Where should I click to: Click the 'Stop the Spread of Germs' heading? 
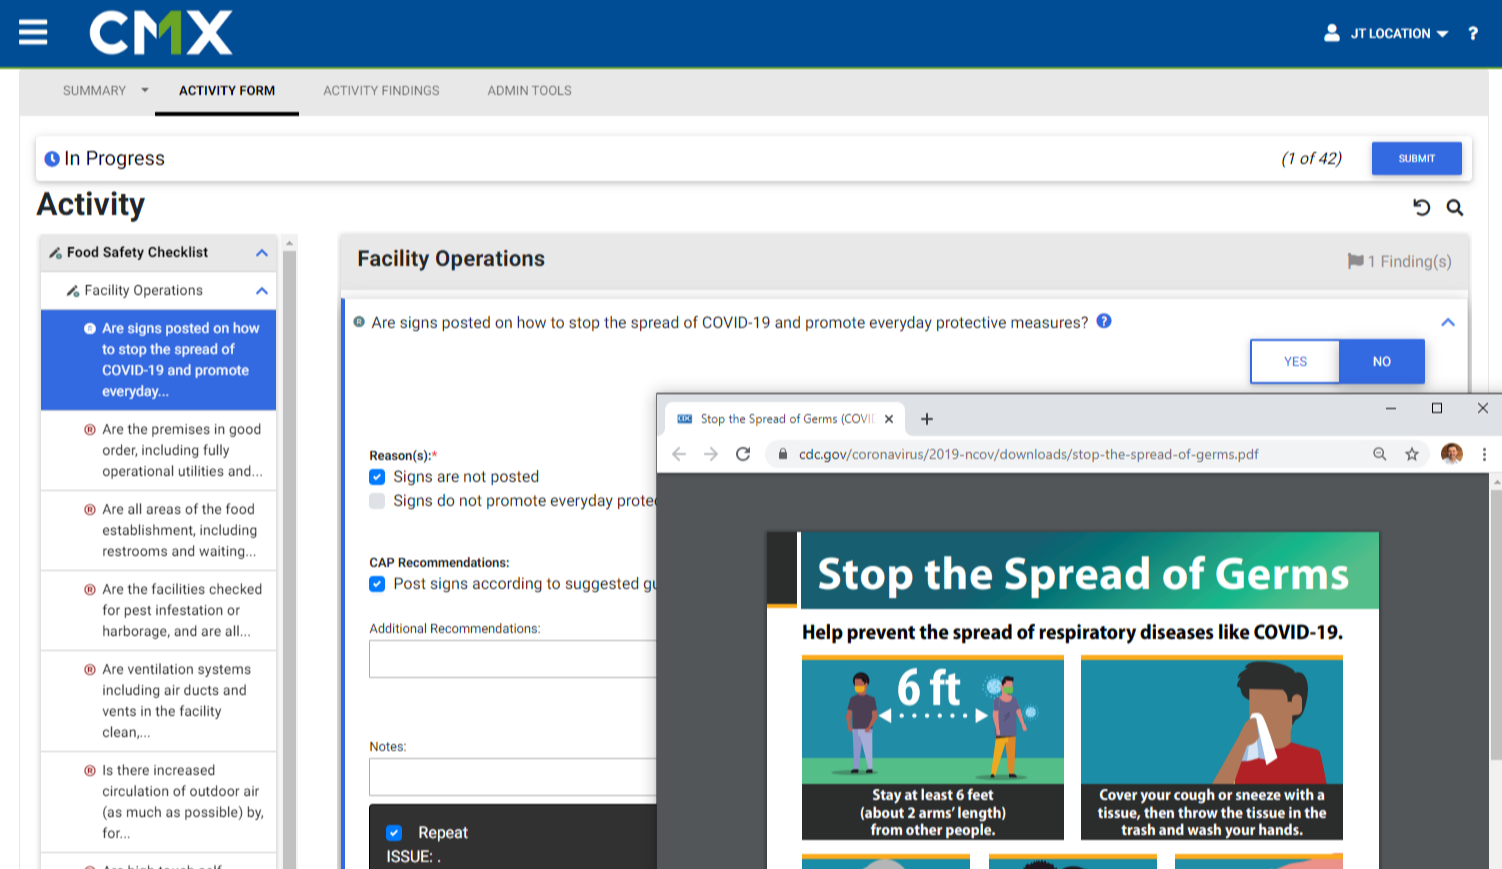click(1083, 574)
